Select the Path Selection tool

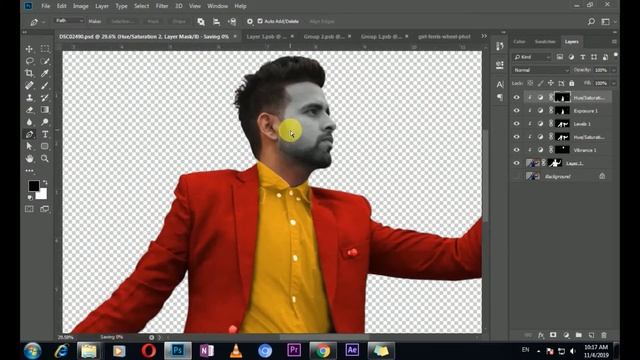29,146
